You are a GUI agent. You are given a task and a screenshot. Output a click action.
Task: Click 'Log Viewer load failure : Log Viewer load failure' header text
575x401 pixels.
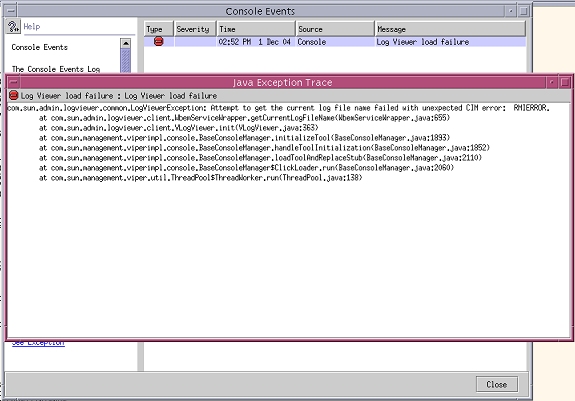coord(119,96)
